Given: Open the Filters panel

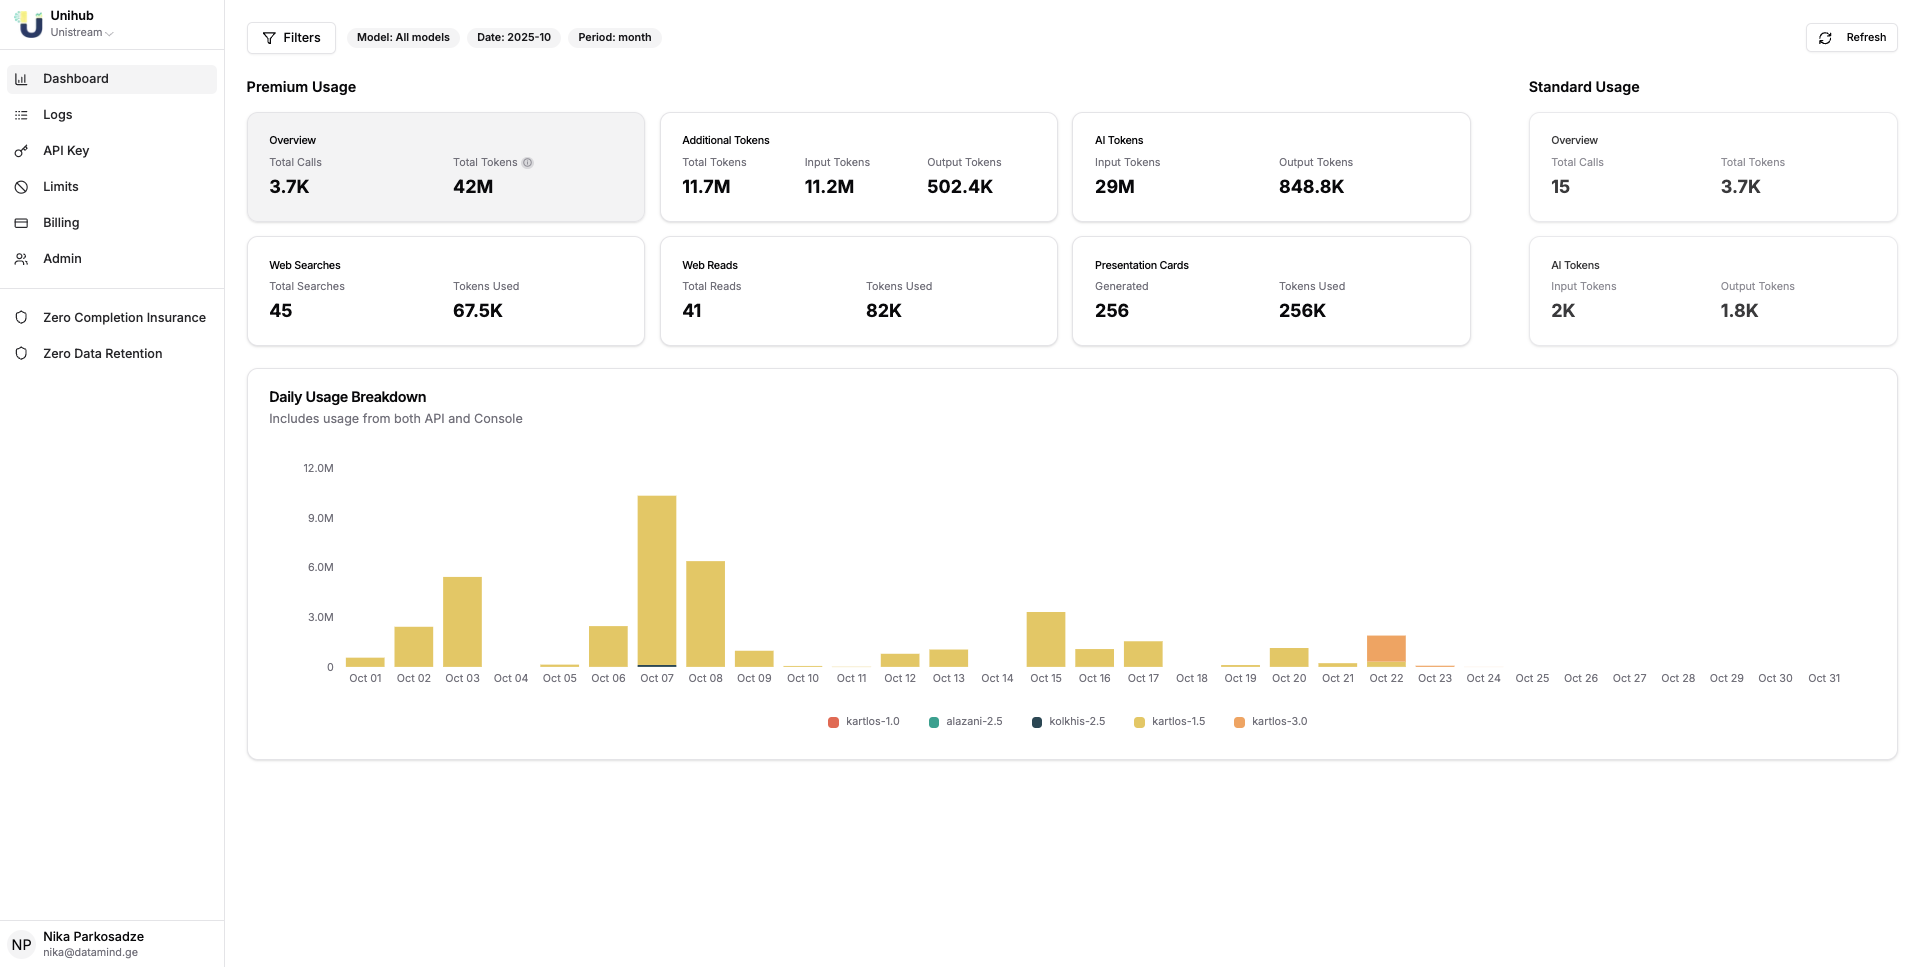Looking at the screenshot, I should pos(291,38).
